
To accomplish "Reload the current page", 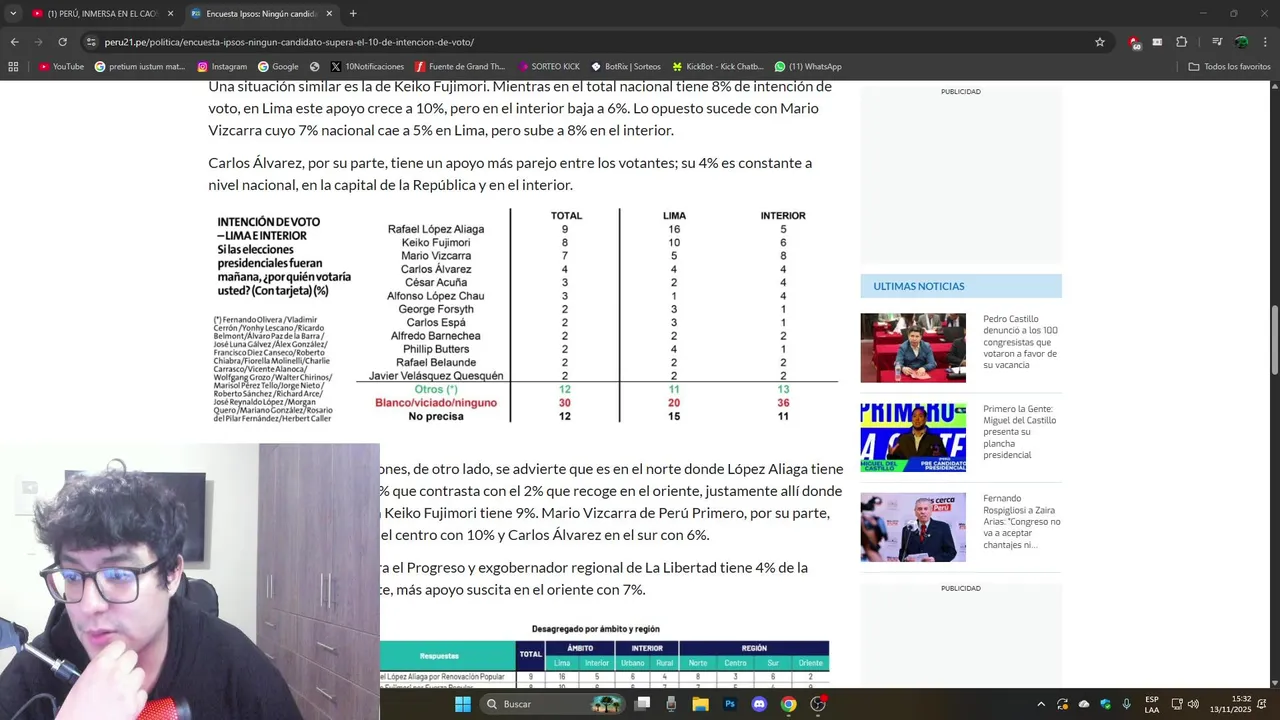I will (62, 42).
